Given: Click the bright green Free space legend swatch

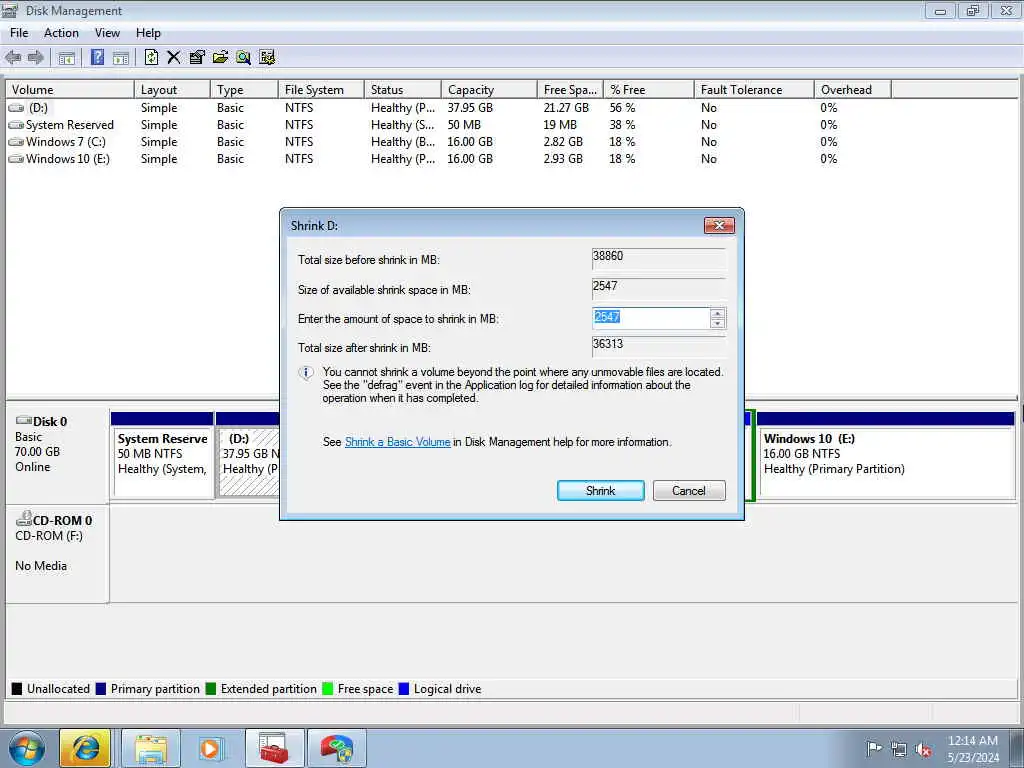Looking at the screenshot, I should point(328,689).
